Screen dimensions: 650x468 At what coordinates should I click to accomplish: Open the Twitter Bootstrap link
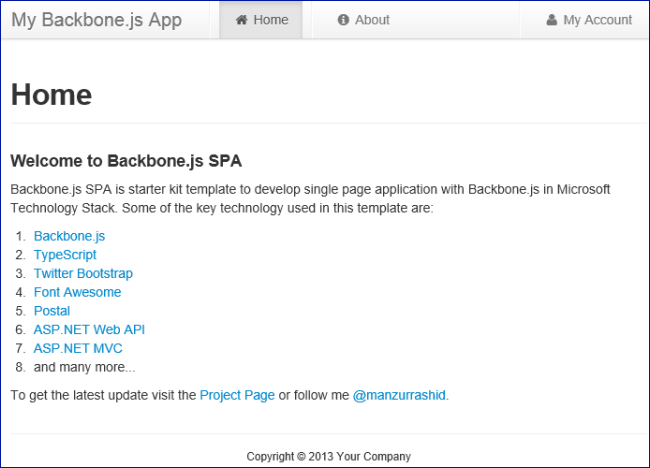(83, 273)
